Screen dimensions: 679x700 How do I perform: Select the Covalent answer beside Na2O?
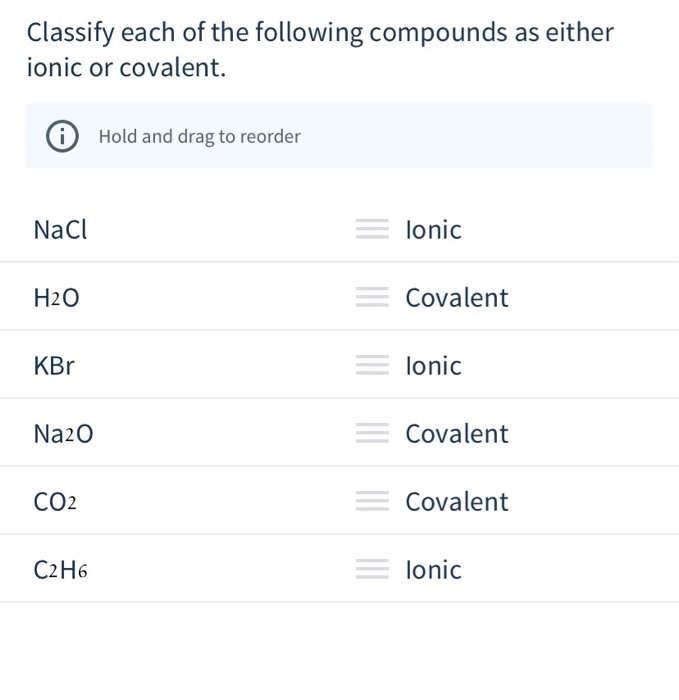point(457,433)
